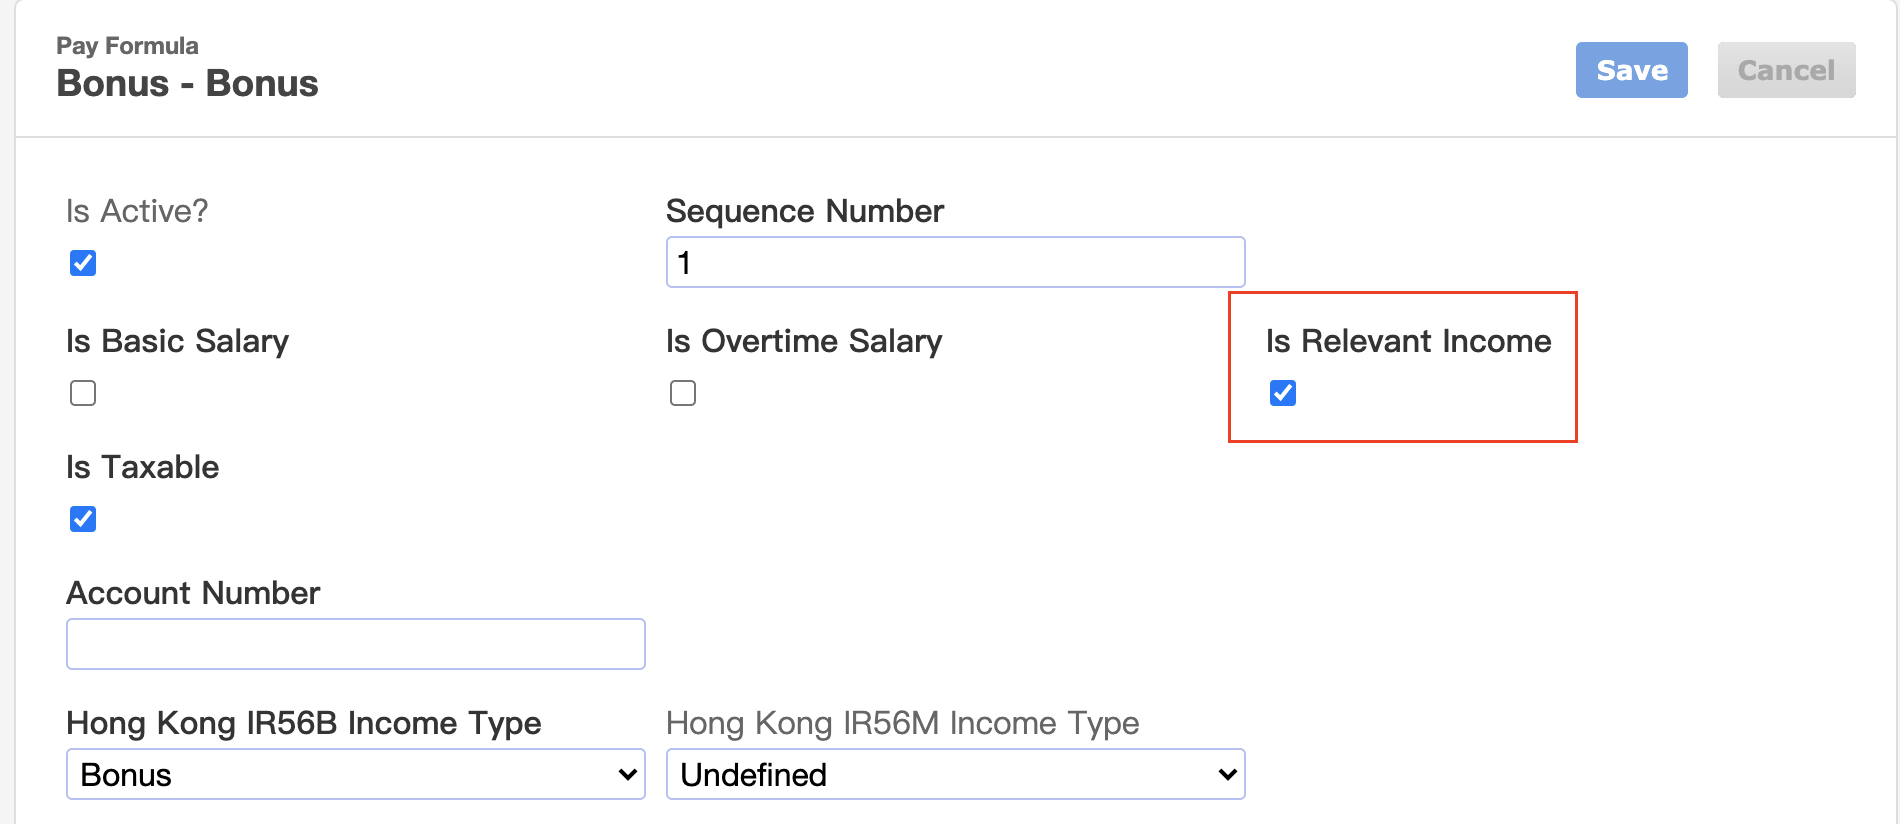Tick the Is Overtime Salary checkbox

(683, 393)
